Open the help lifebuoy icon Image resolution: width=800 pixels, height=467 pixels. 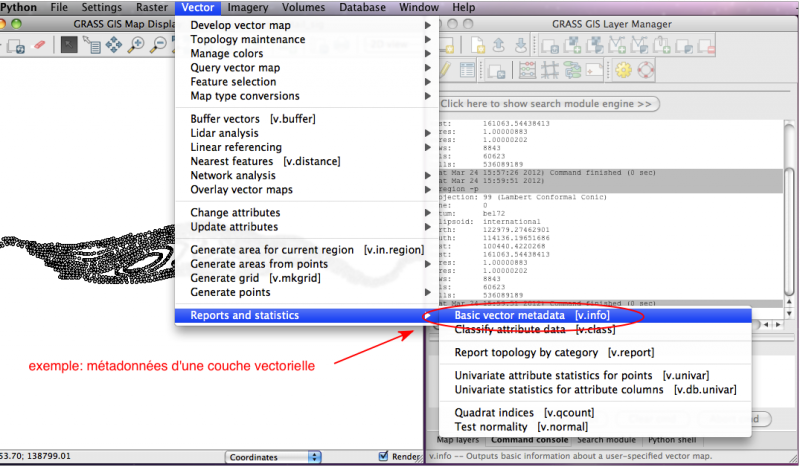click(645, 70)
